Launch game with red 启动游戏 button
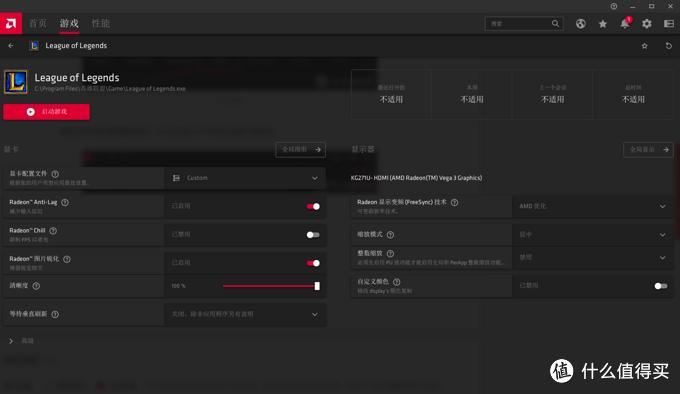 tap(46, 112)
